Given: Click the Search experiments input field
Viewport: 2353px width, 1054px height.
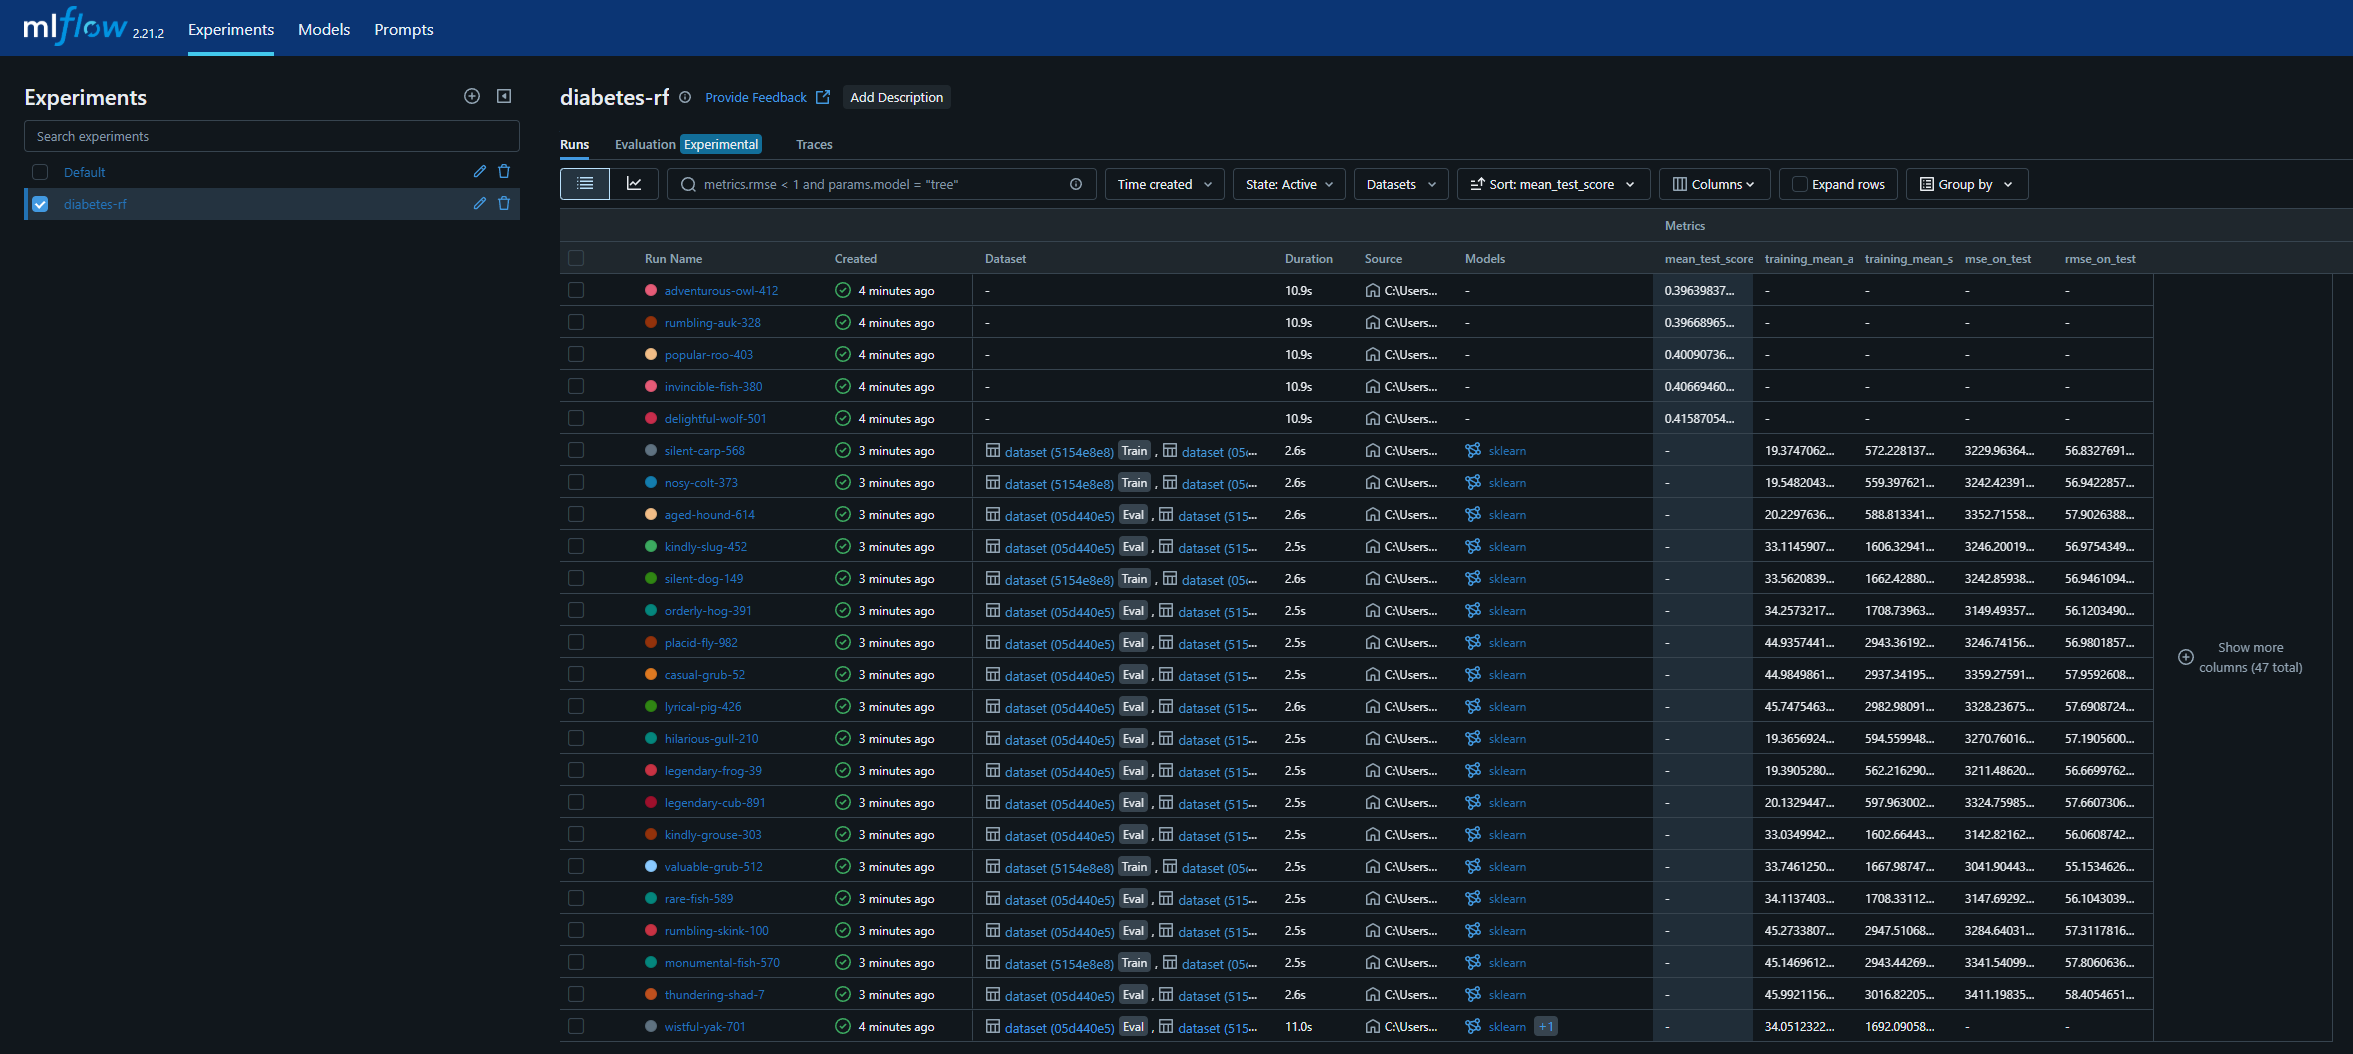Looking at the screenshot, I should pyautogui.click(x=271, y=136).
